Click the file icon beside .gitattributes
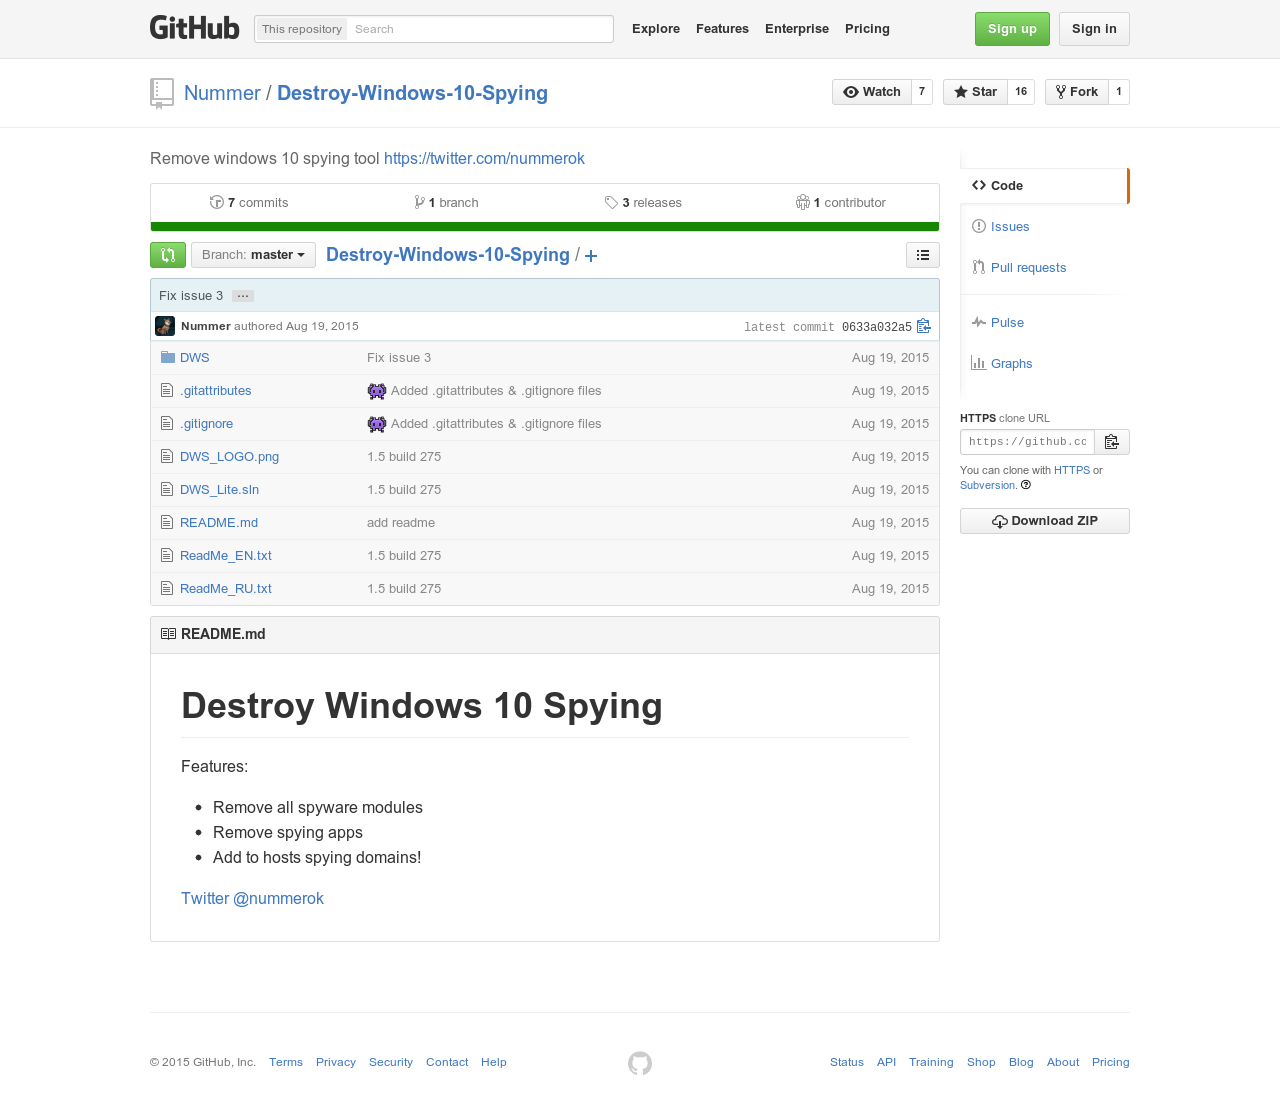The height and width of the screenshot is (1112, 1280). pyautogui.click(x=167, y=391)
